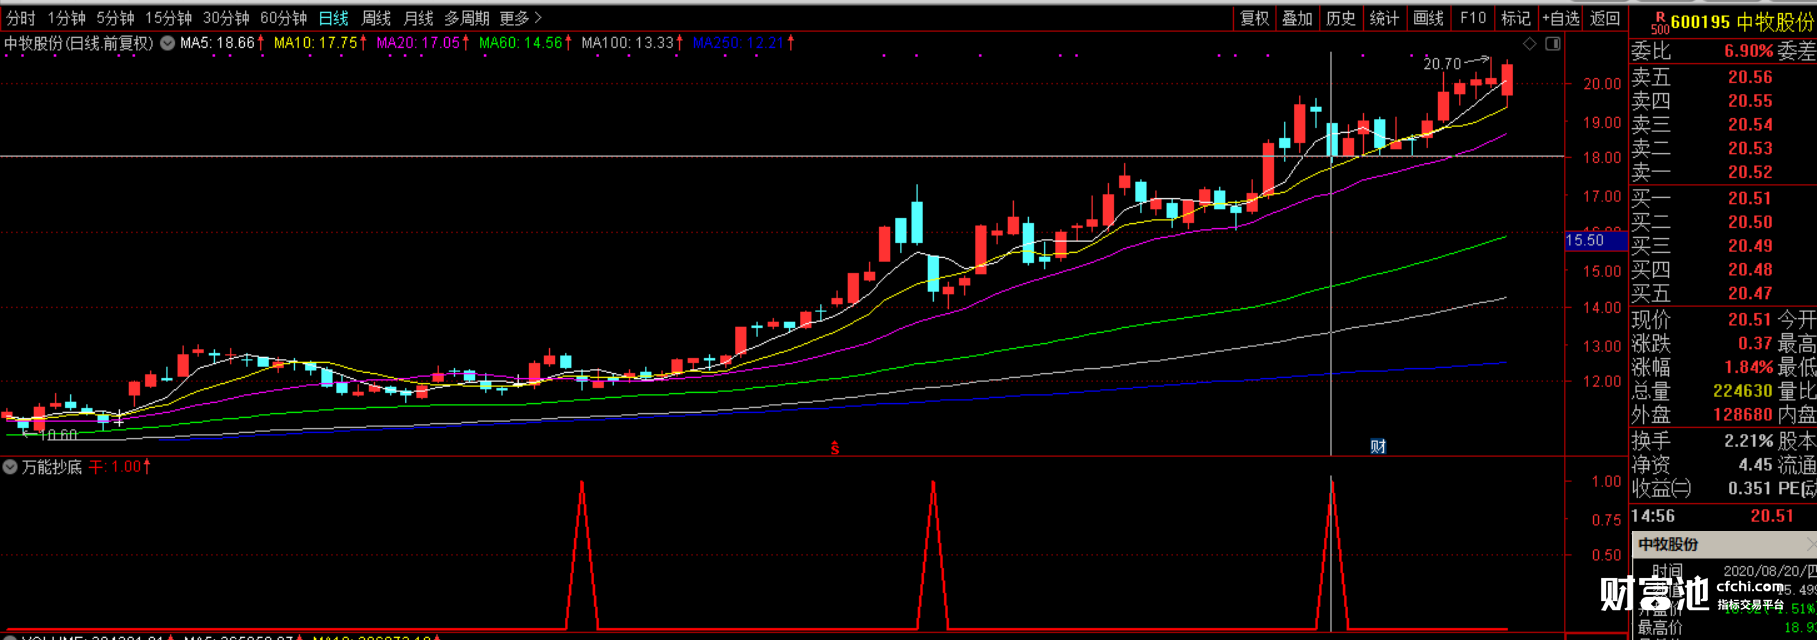The width and height of the screenshot is (1817, 640).
Task: Select the 周线 weekly period tab
Action: pyautogui.click(x=376, y=18)
